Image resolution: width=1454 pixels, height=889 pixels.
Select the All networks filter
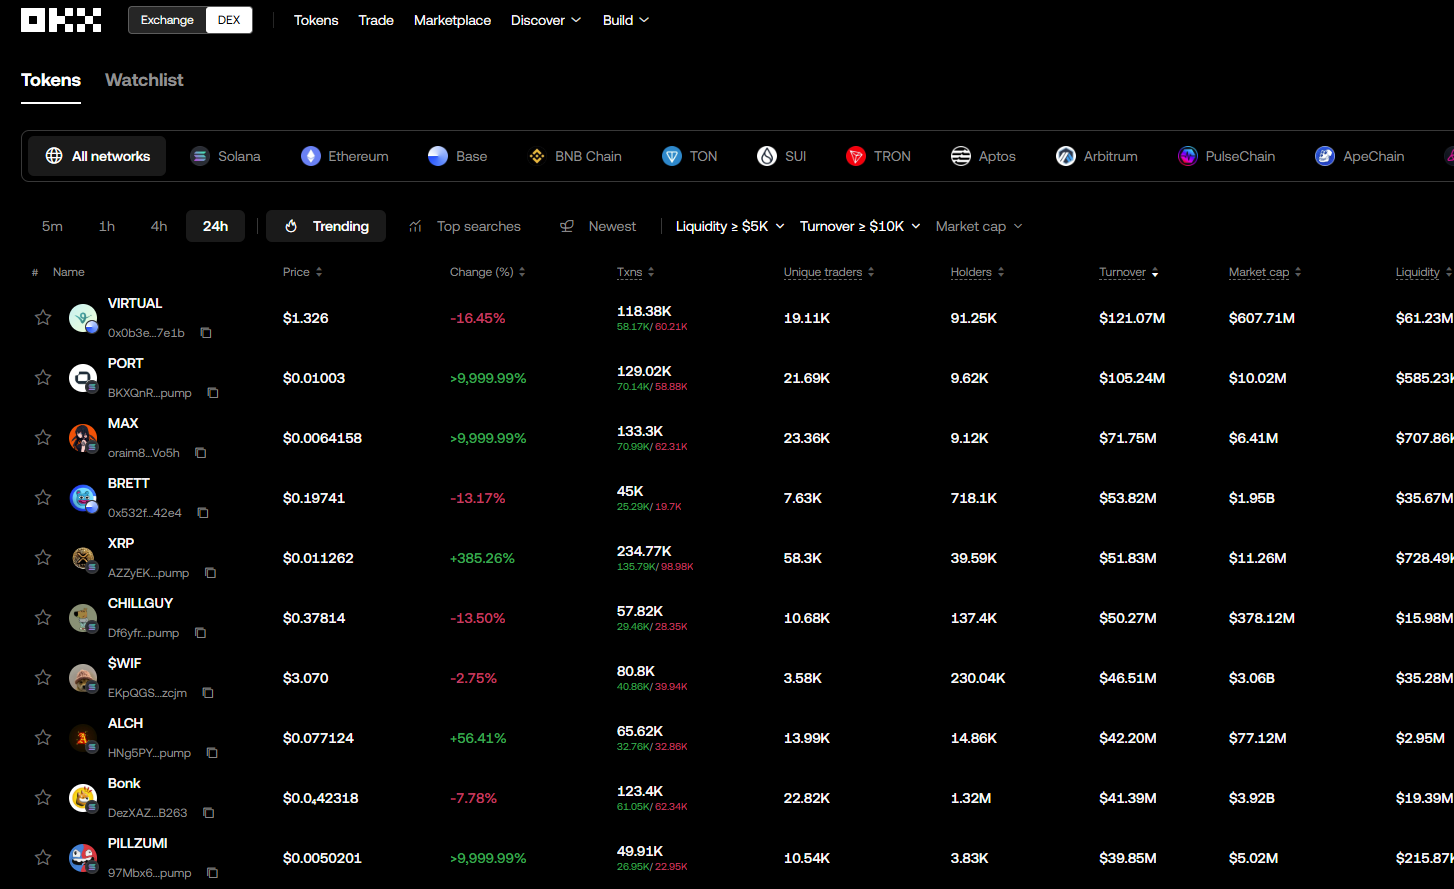pyautogui.click(x=97, y=156)
